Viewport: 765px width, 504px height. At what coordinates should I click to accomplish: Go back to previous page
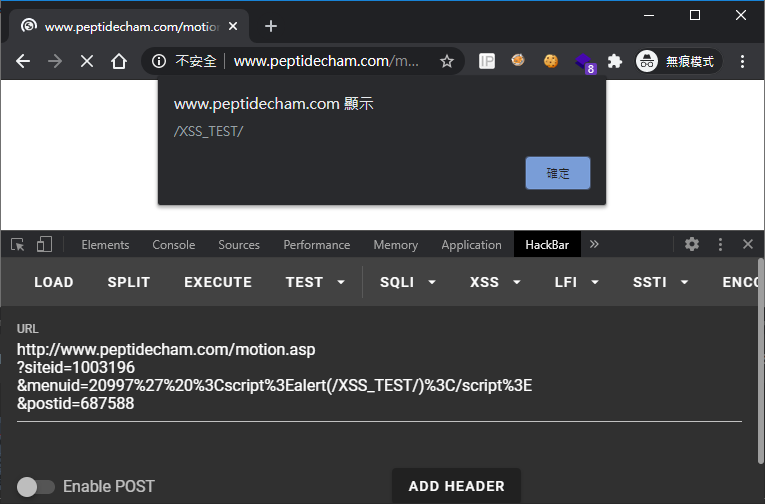point(23,61)
